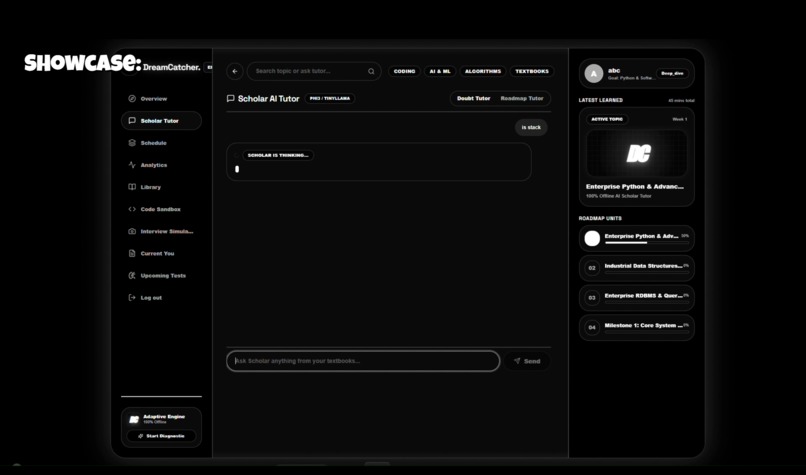Image resolution: width=806 pixels, height=475 pixels.
Task: Click the Overview compass icon
Action: (132, 99)
